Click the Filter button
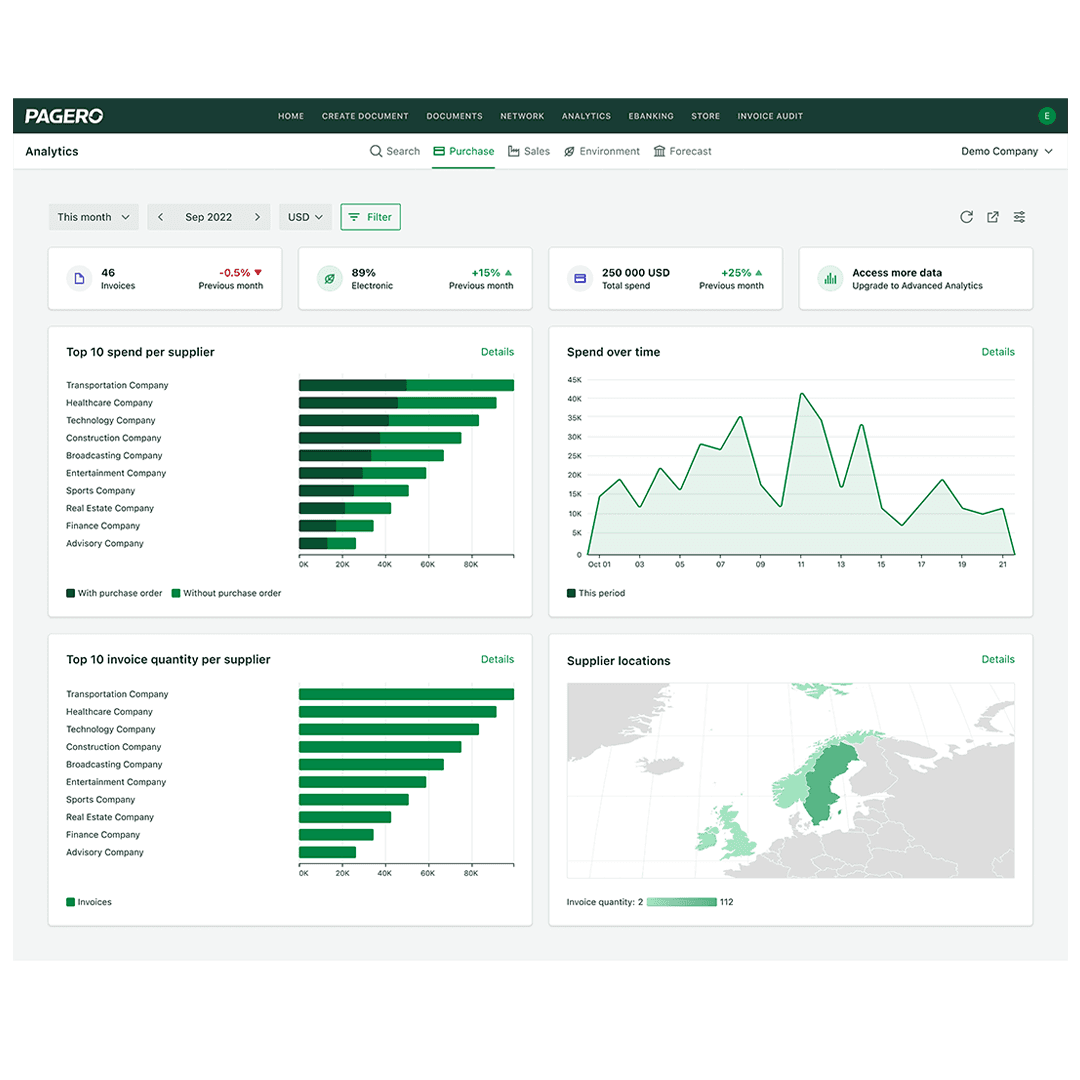1080x1080 pixels. point(371,217)
